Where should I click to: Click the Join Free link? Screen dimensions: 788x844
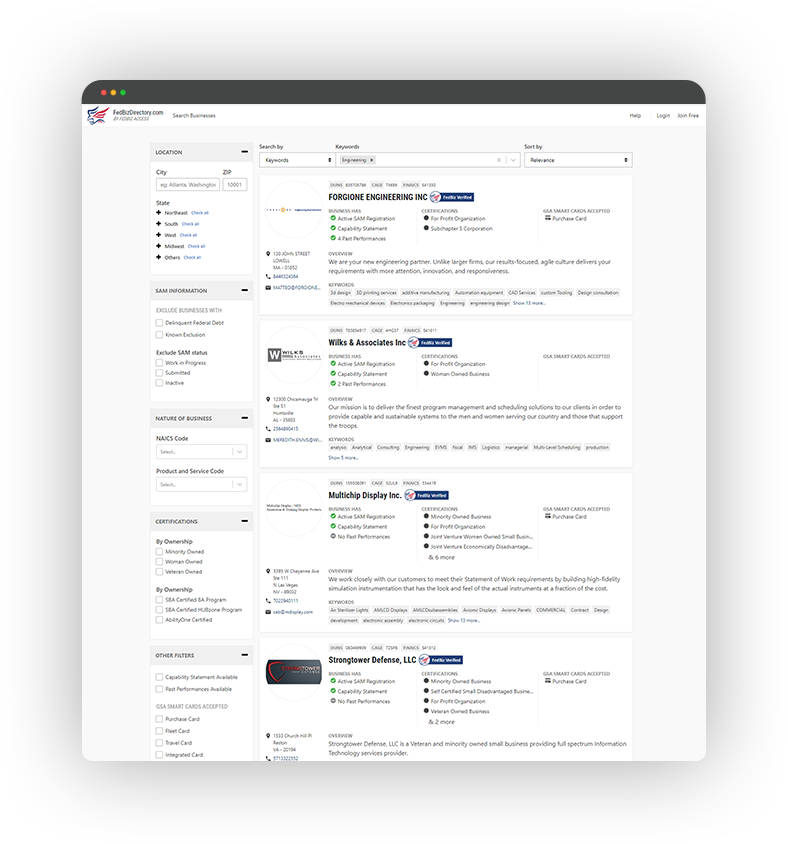(688, 116)
